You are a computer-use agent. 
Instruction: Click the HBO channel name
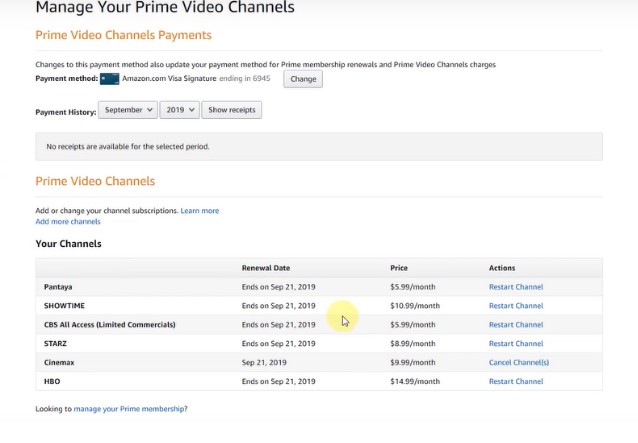52,382
